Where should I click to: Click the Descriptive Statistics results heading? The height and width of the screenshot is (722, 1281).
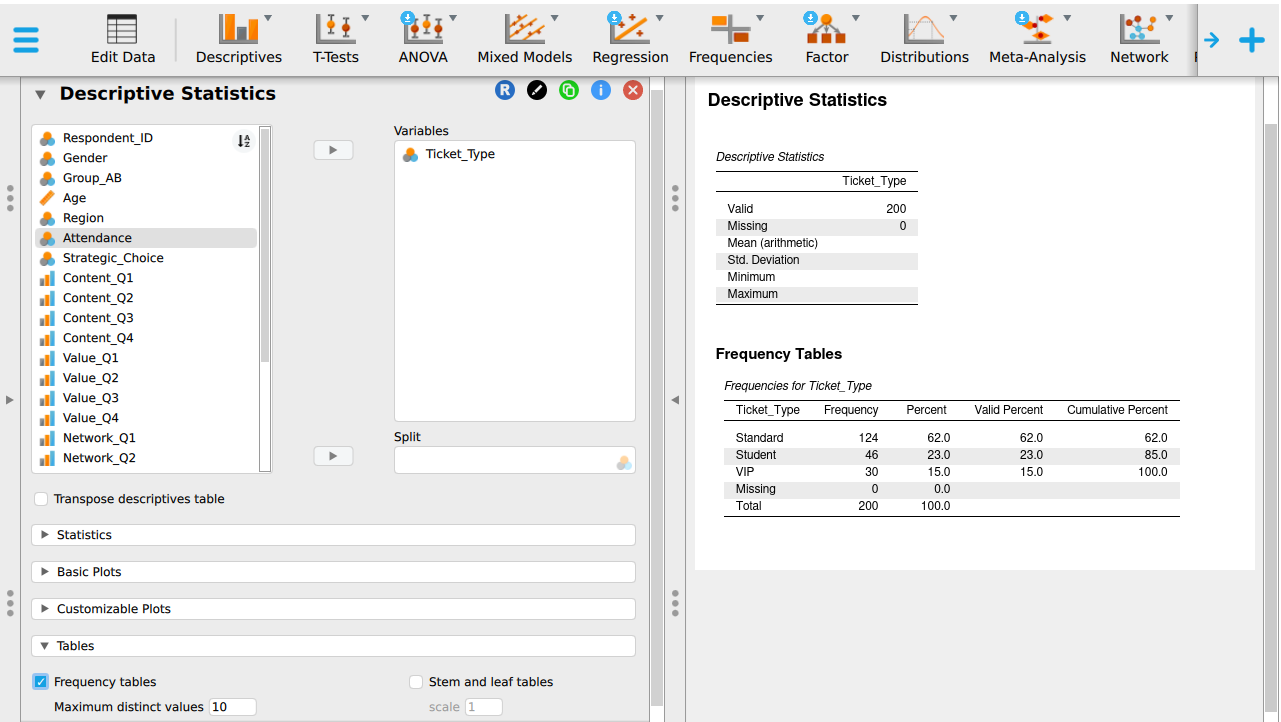tap(797, 100)
